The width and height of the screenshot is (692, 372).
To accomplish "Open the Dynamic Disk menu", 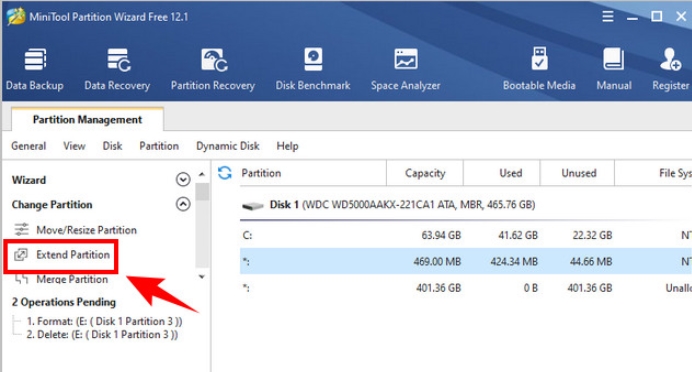I will click(x=228, y=146).
